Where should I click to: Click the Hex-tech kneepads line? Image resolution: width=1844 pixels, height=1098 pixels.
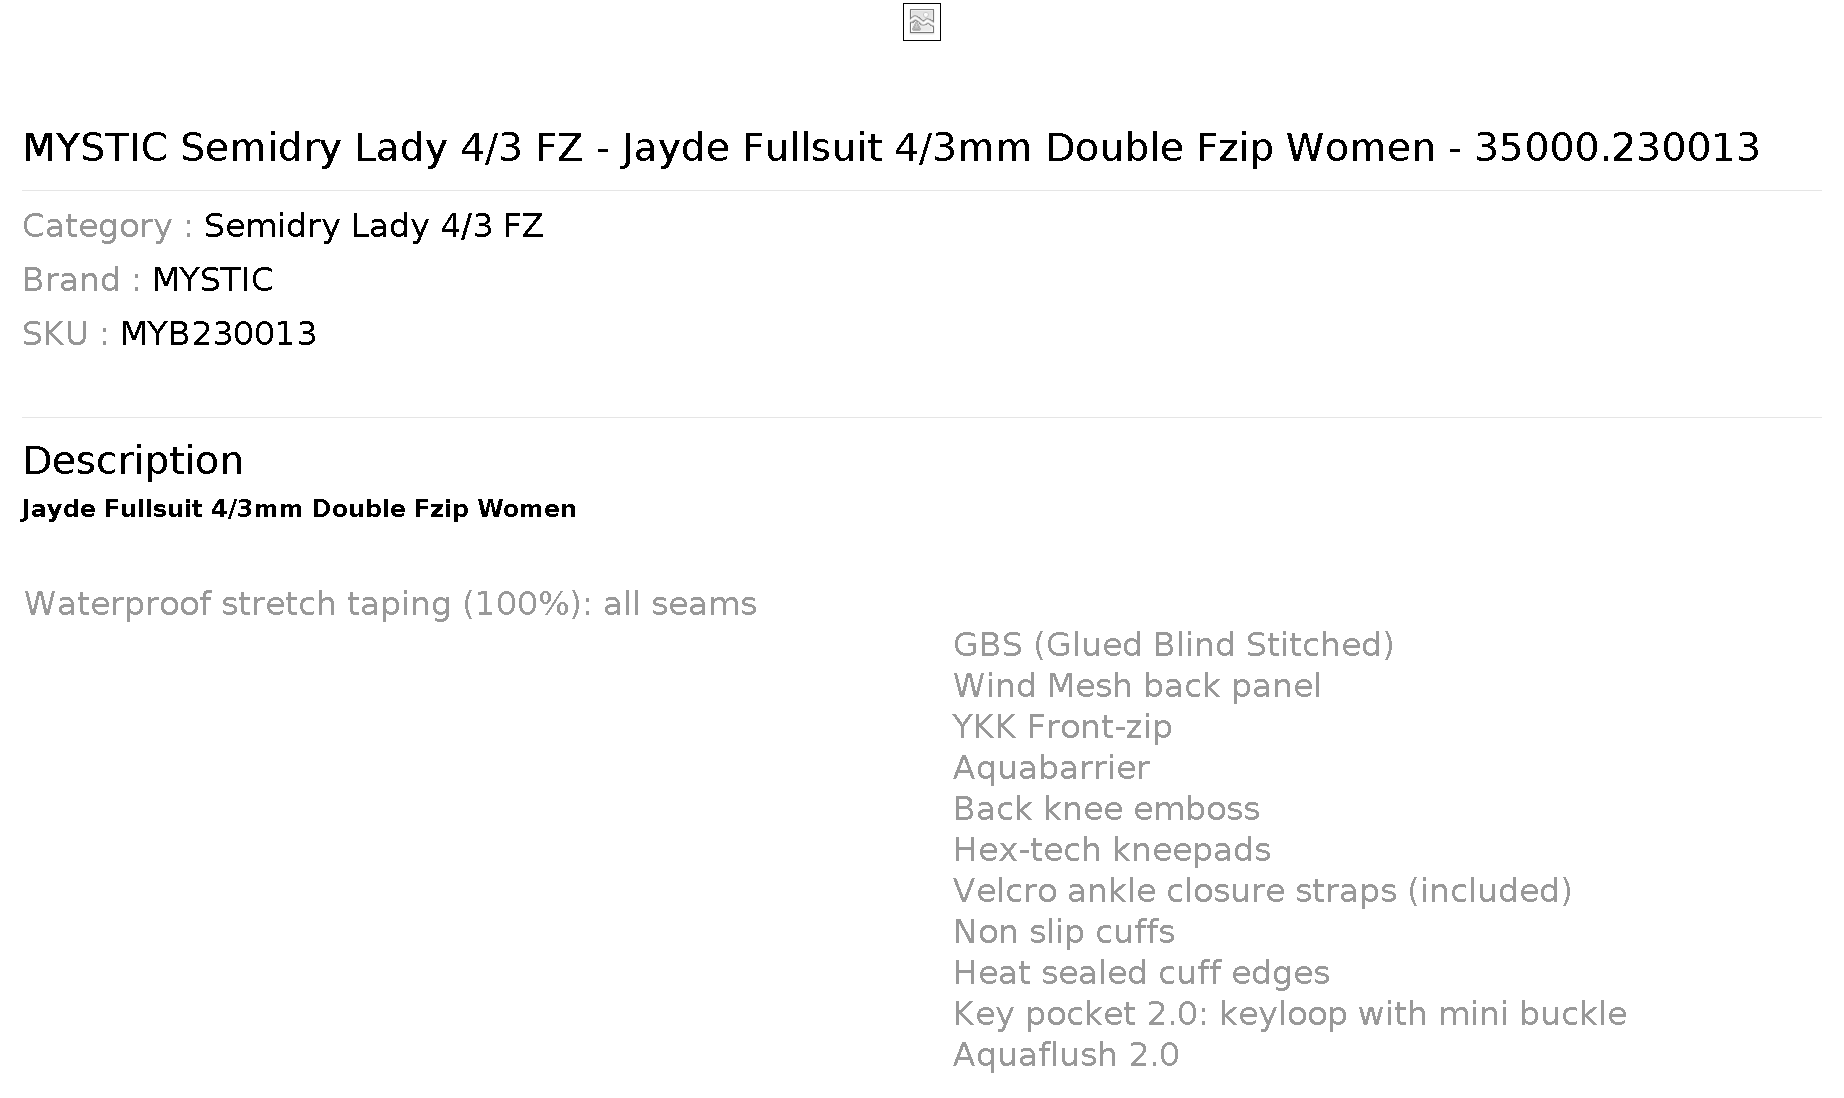pyautogui.click(x=1112, y=850)
